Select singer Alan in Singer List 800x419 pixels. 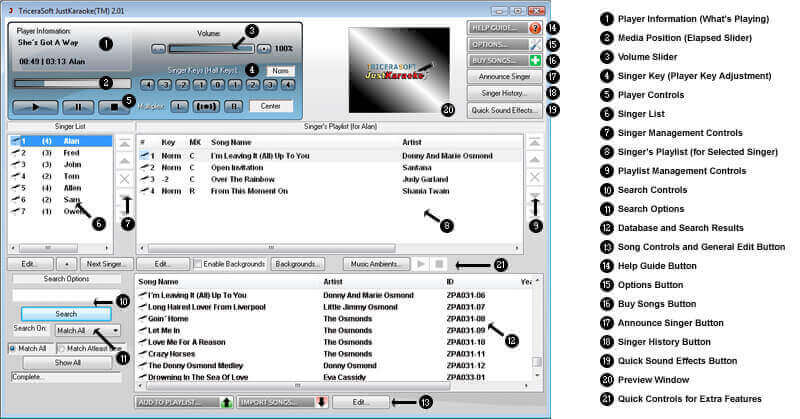[x=60, y=141]
